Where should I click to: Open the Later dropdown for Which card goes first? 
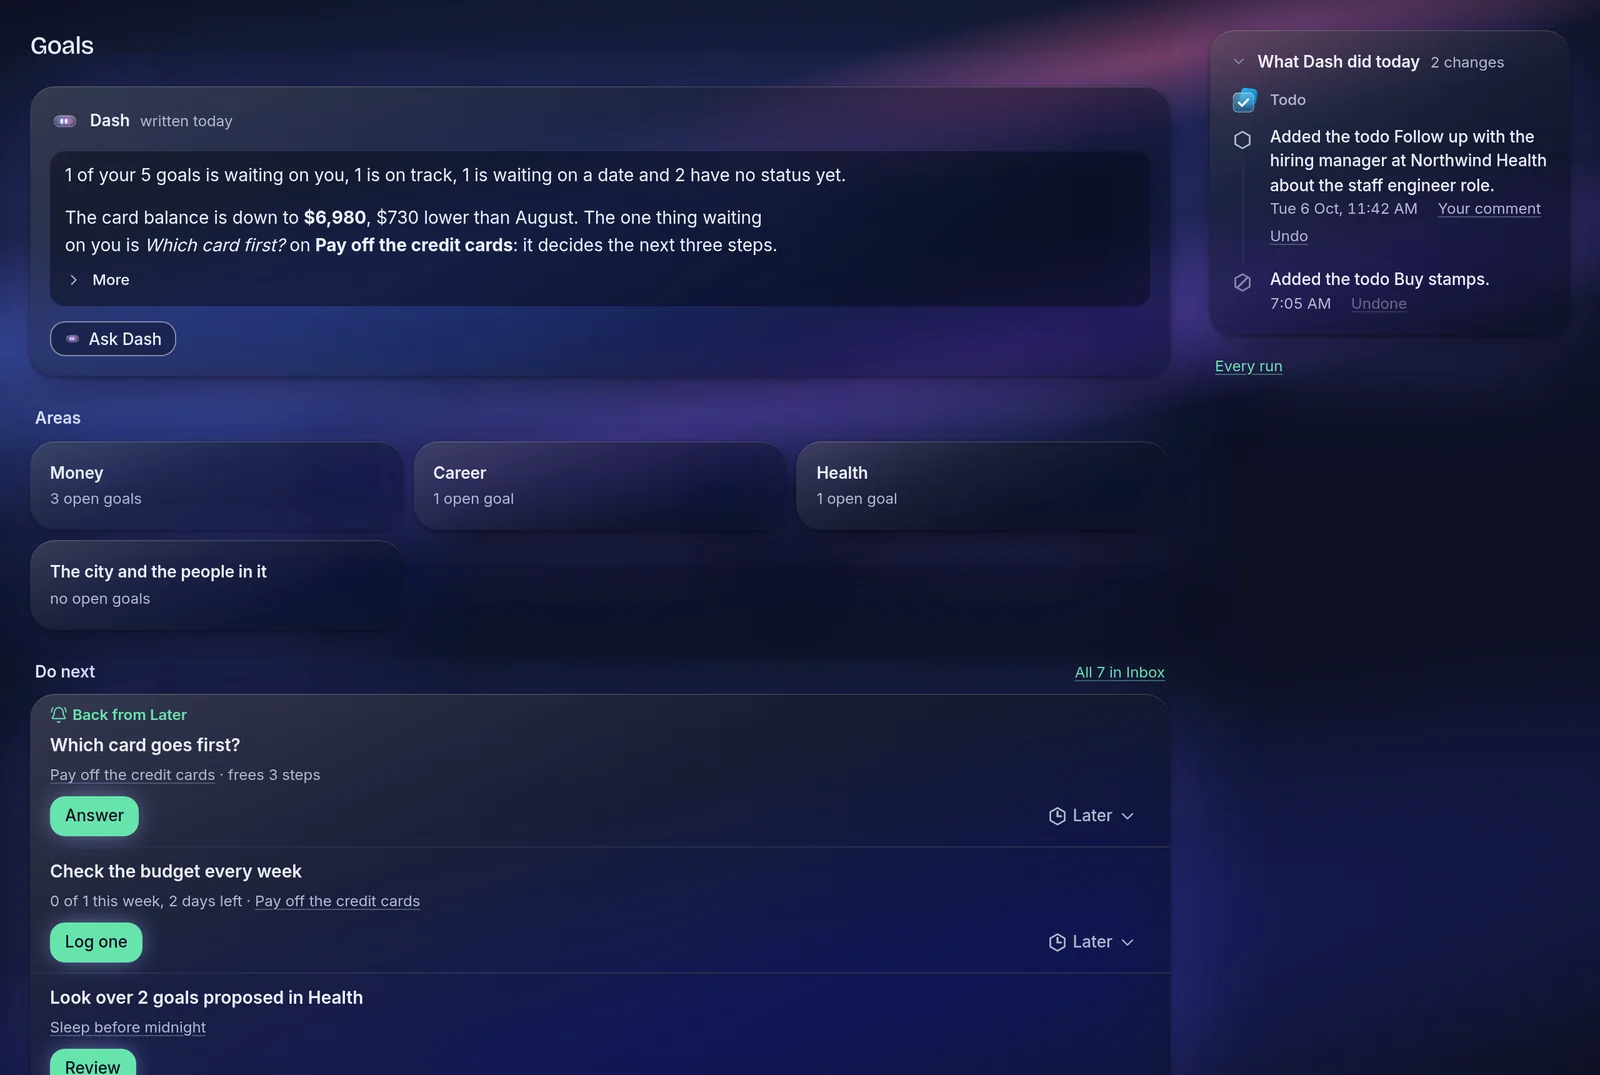click(x=1091, y=816)
